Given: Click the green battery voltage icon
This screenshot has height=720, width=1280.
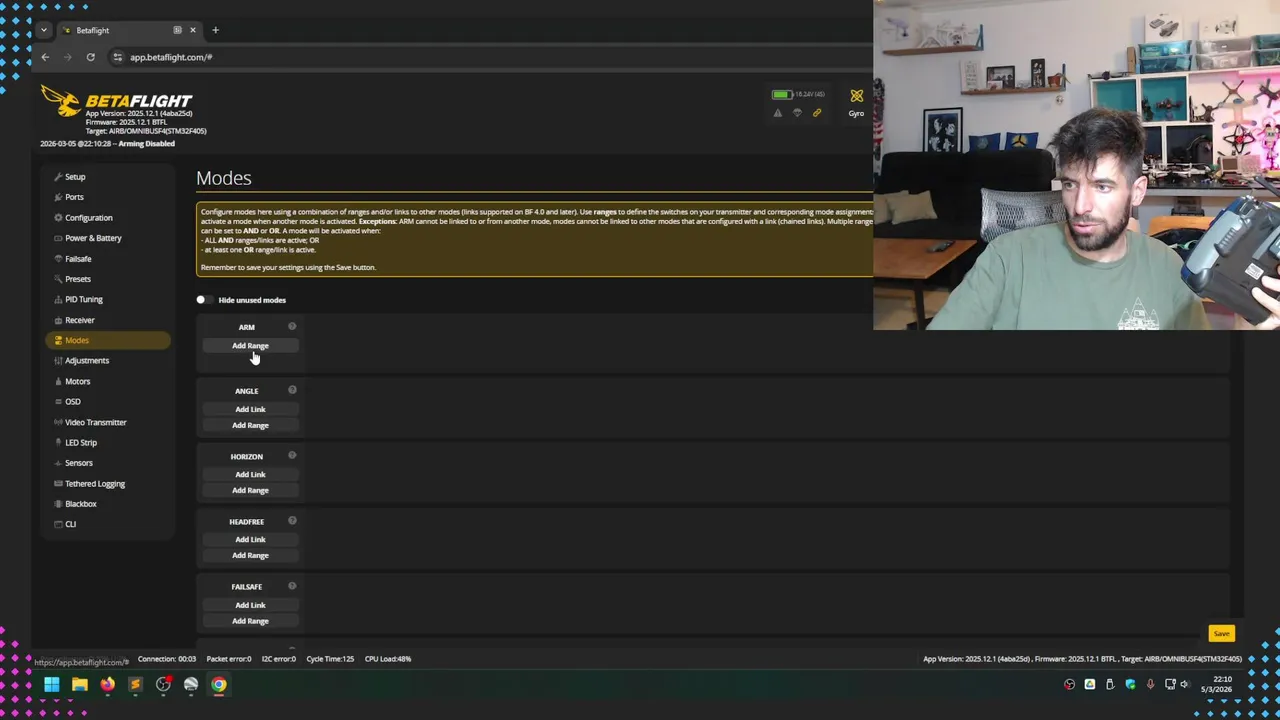Looking at the screenshot, I should (x=781, y=94).
